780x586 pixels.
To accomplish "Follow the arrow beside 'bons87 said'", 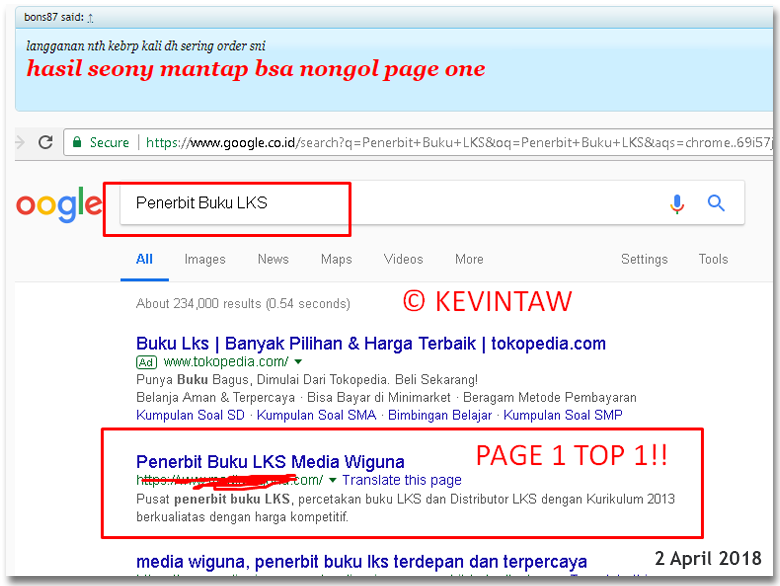I will (x=90, y=18).
